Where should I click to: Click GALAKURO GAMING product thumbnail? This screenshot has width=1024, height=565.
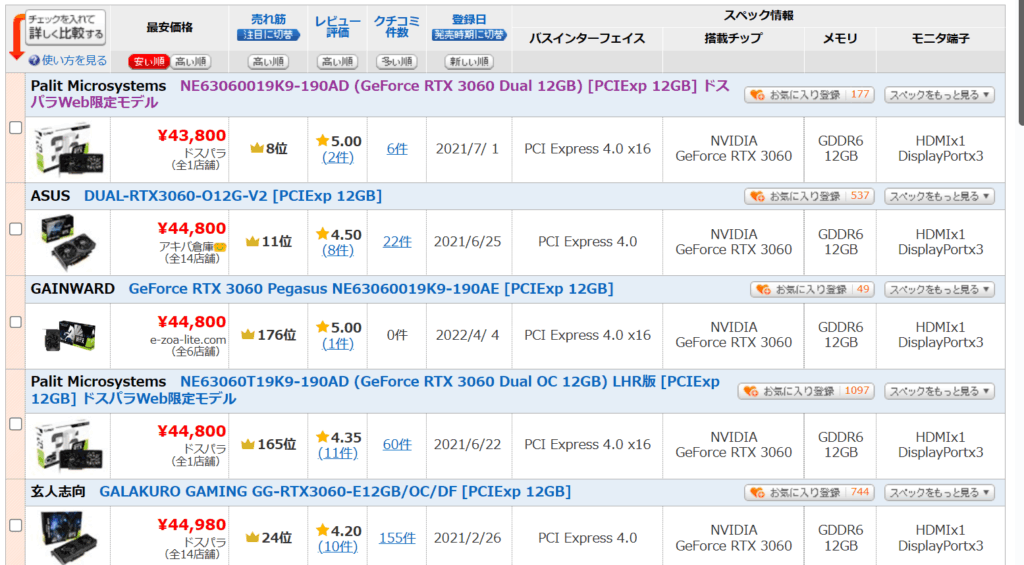[x=69, y=538]
